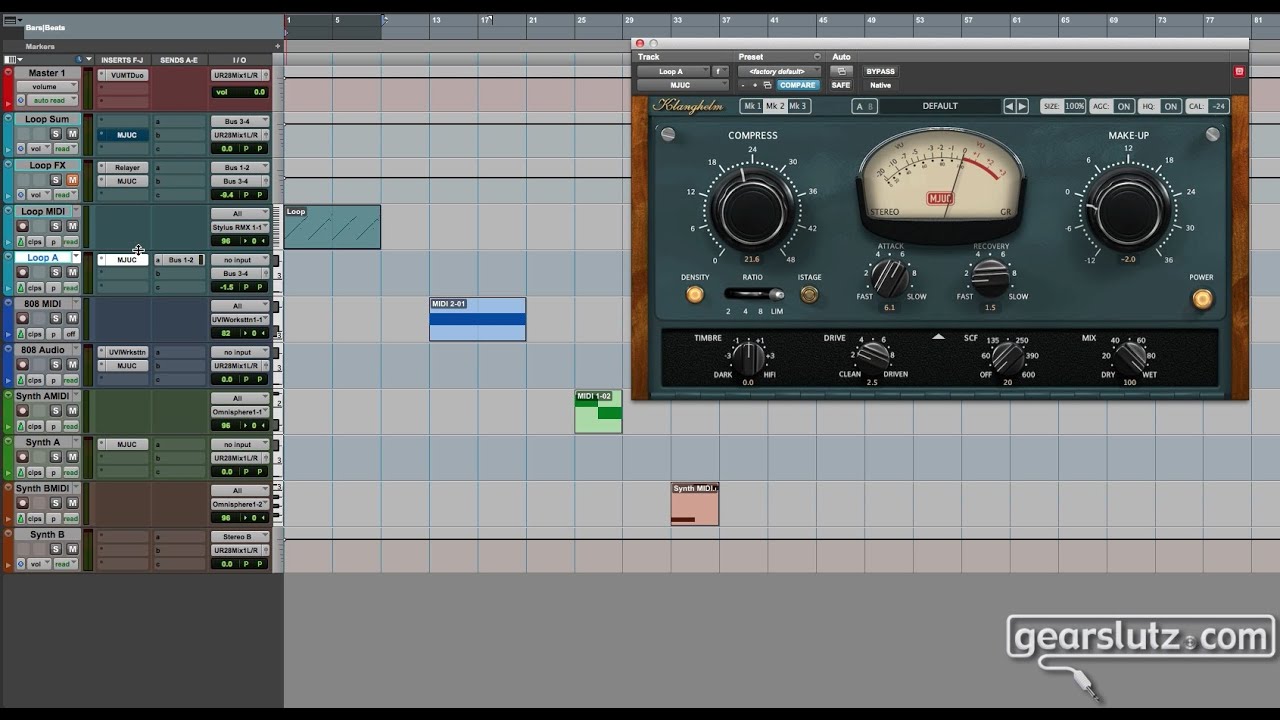This screenshot has height=720, width=1280.
Task: Click the DENSITY button on MJUC
Action: (694, 294)
